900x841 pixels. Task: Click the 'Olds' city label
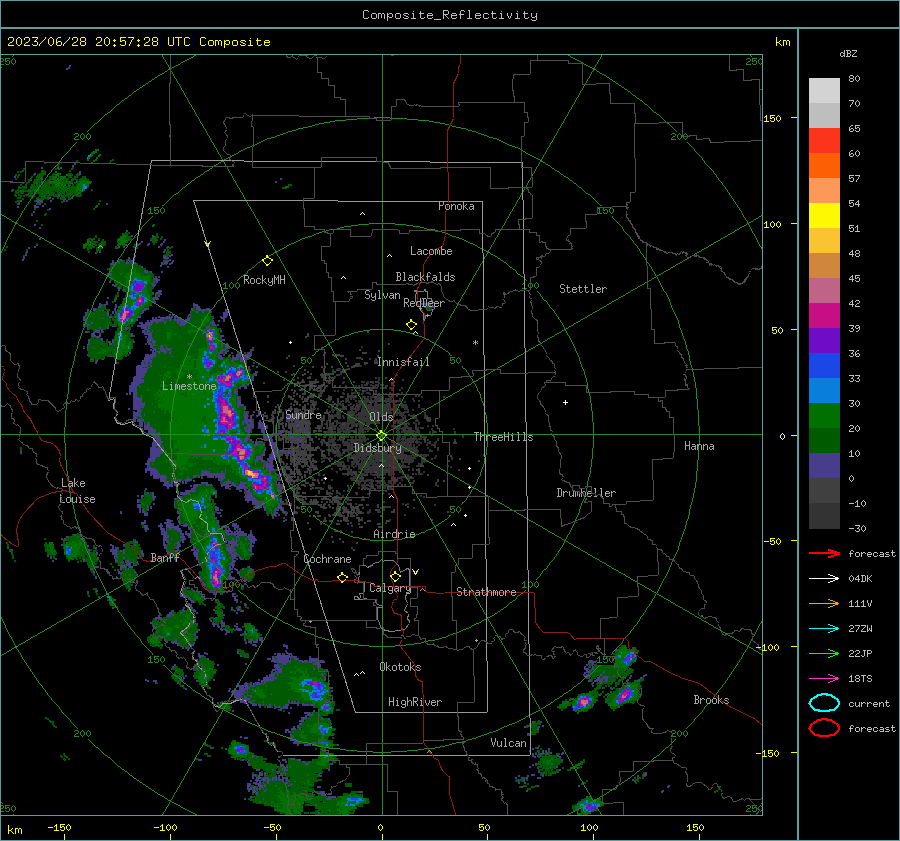pyautogui.click(x=381, y=417)
